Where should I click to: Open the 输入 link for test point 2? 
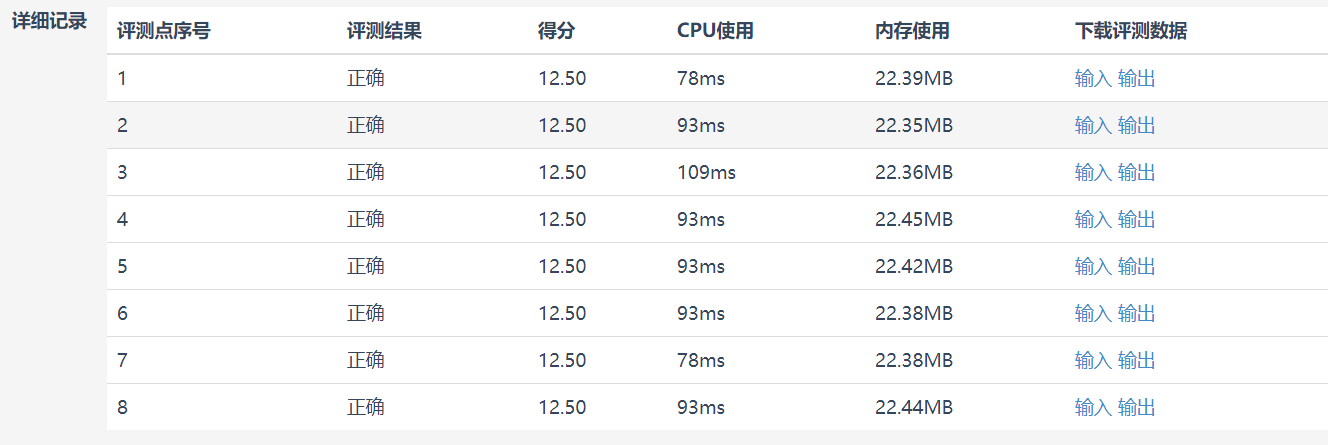click(1093, 125)
